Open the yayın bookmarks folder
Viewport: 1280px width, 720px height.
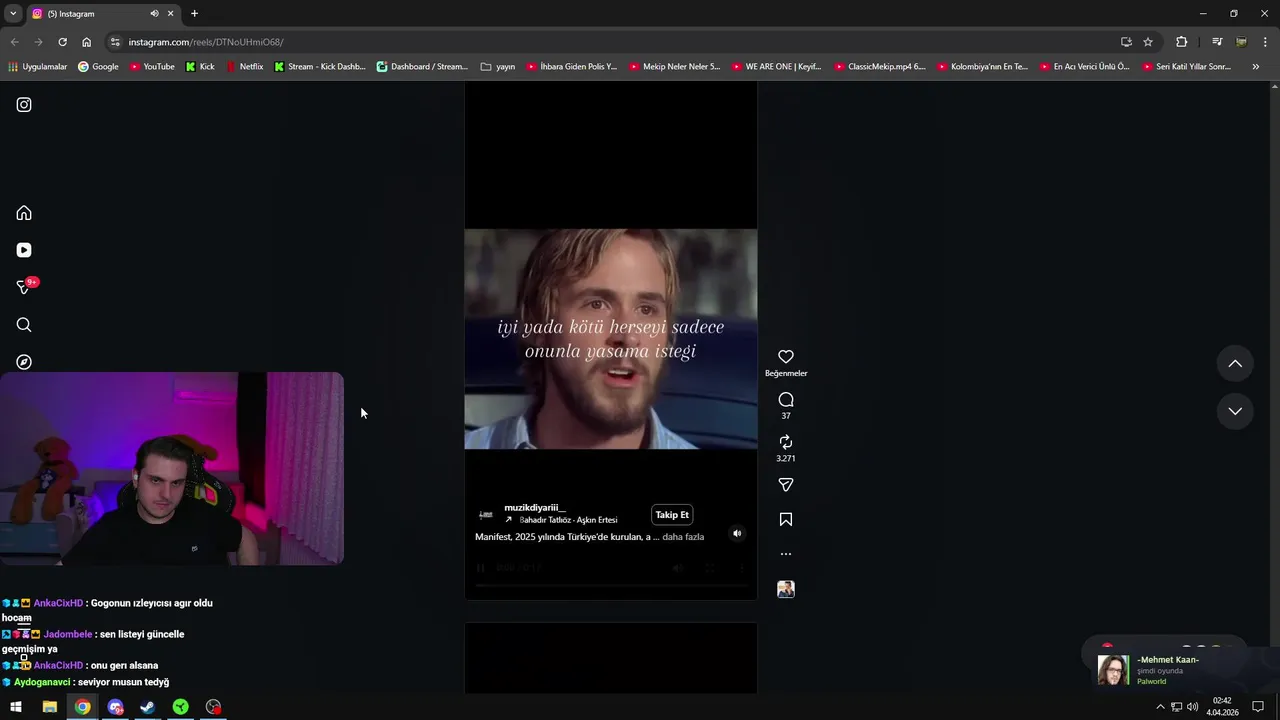coord(498,67)
